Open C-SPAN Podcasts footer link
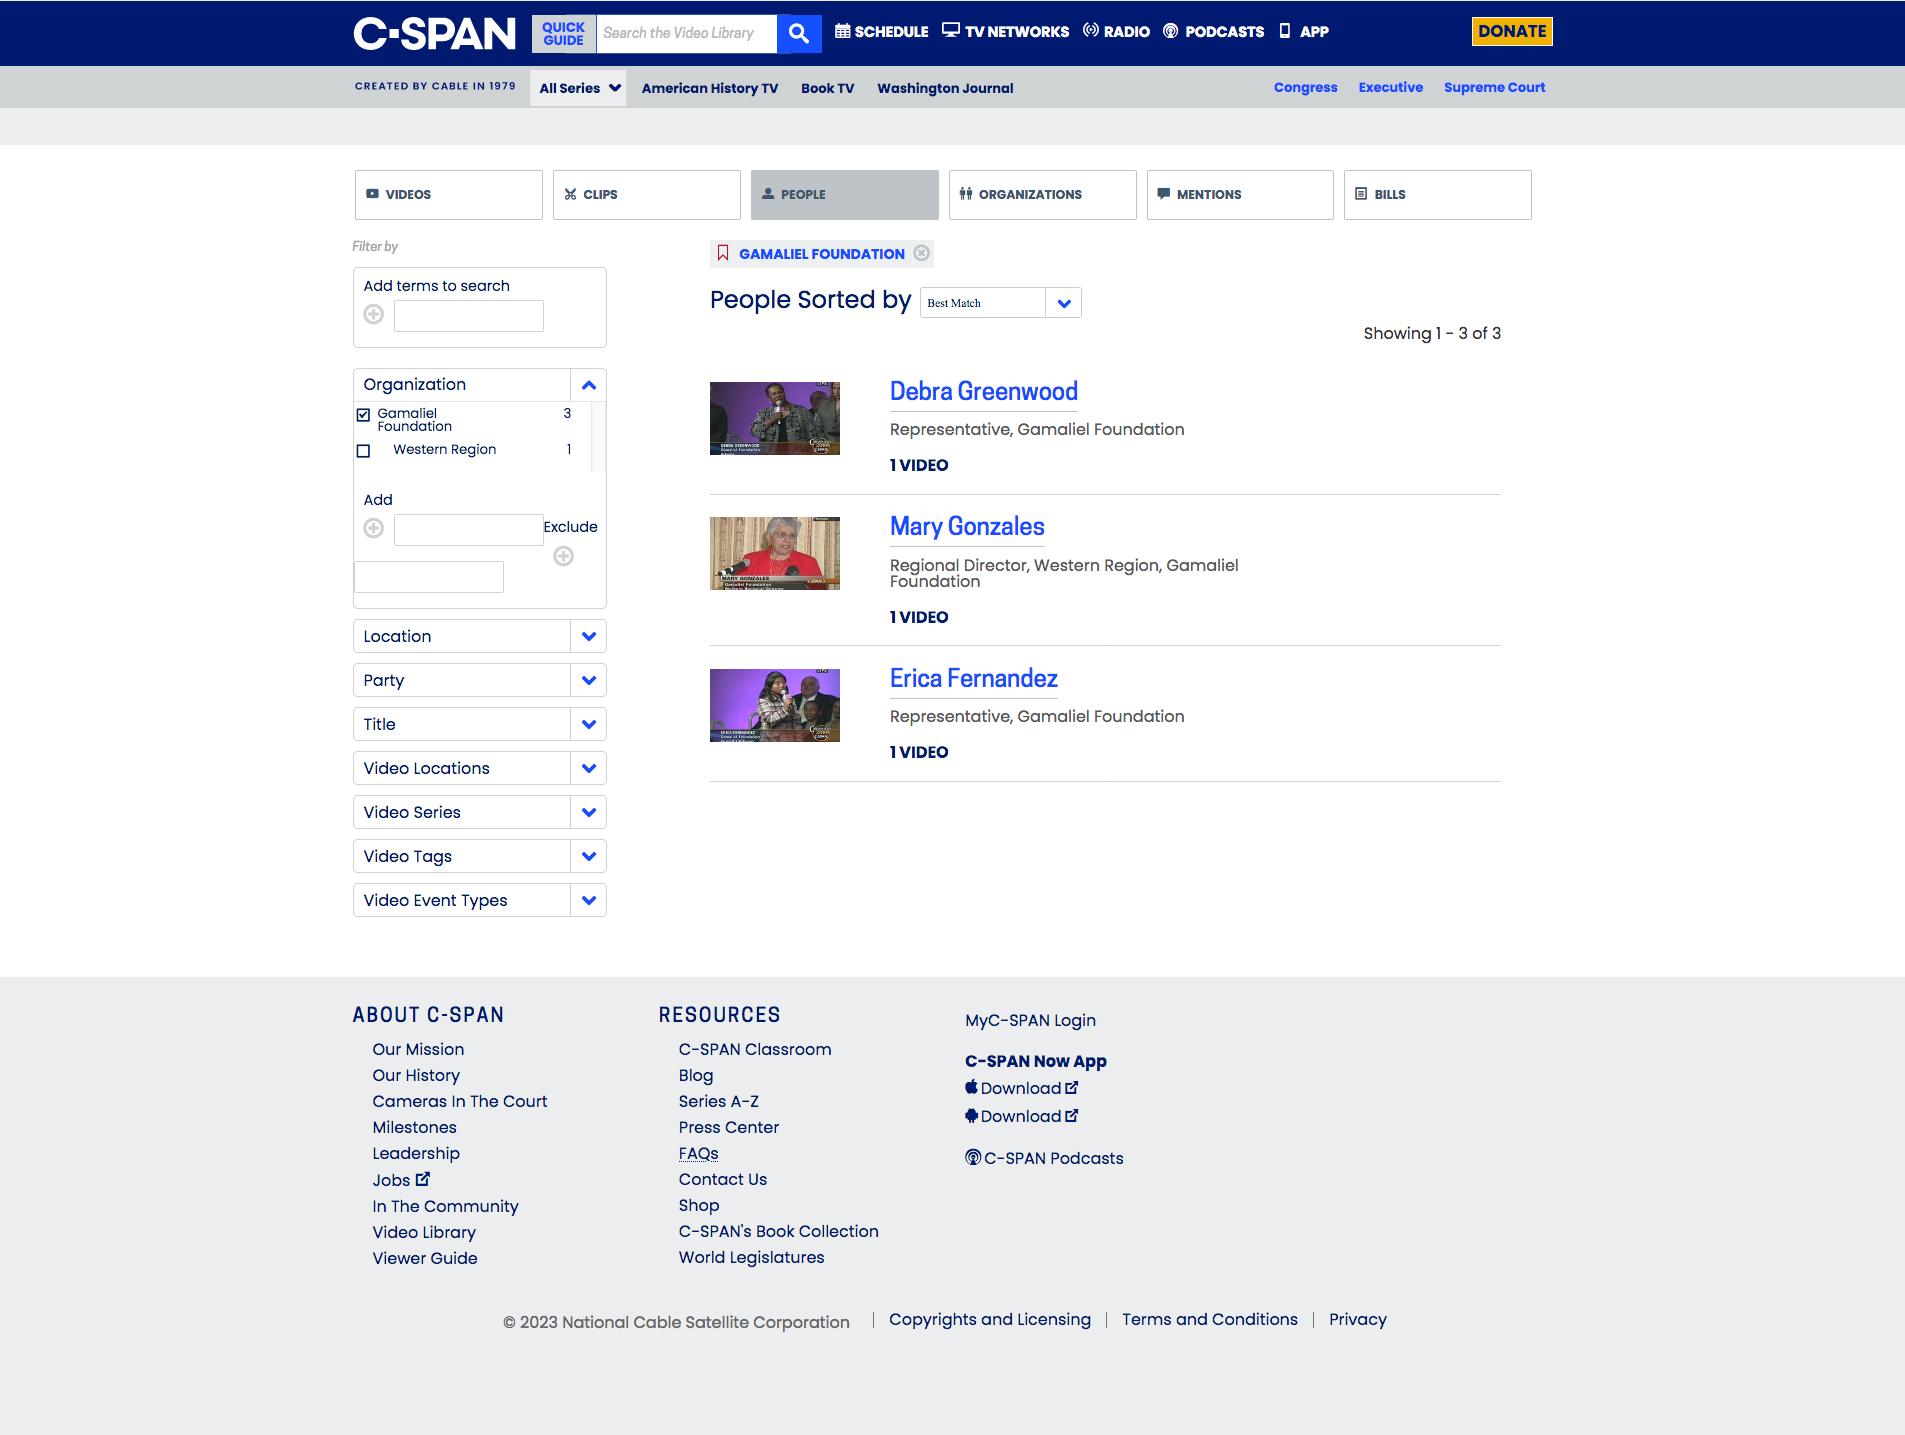 pos(1044,1158)
